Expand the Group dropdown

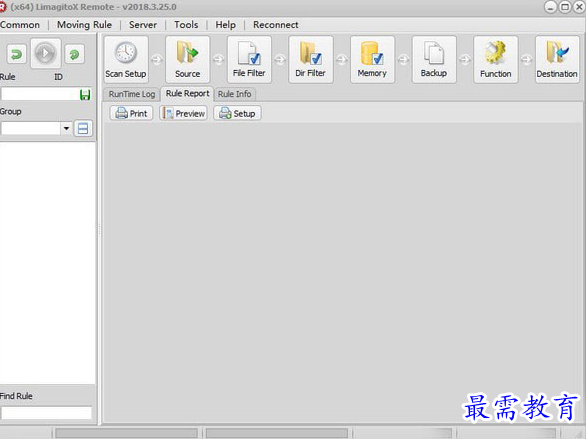(x=66, y=129)
